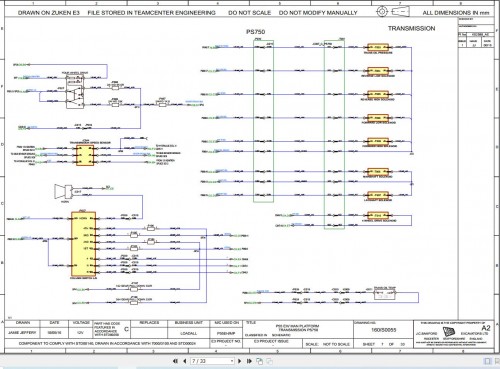Click the 'COMPONENT TO COMPLY WITH' note line
500x369 pixels.
[107, 343]
